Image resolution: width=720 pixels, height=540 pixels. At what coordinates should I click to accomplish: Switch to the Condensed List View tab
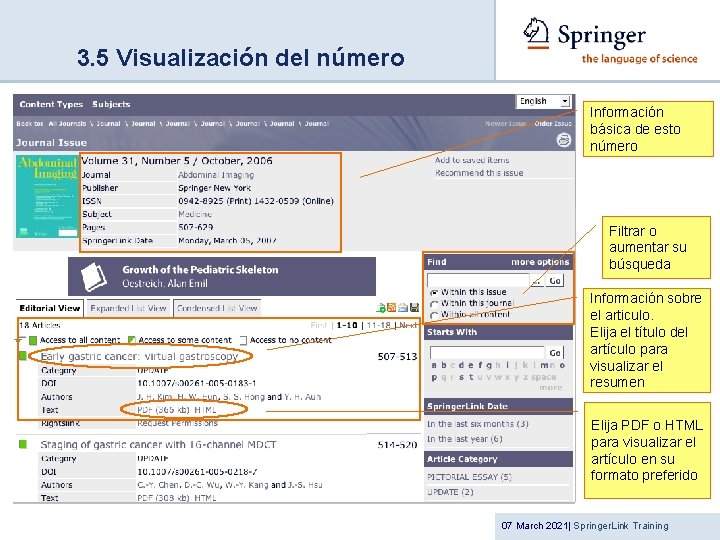pyautogui.click(x=217, y=308)
